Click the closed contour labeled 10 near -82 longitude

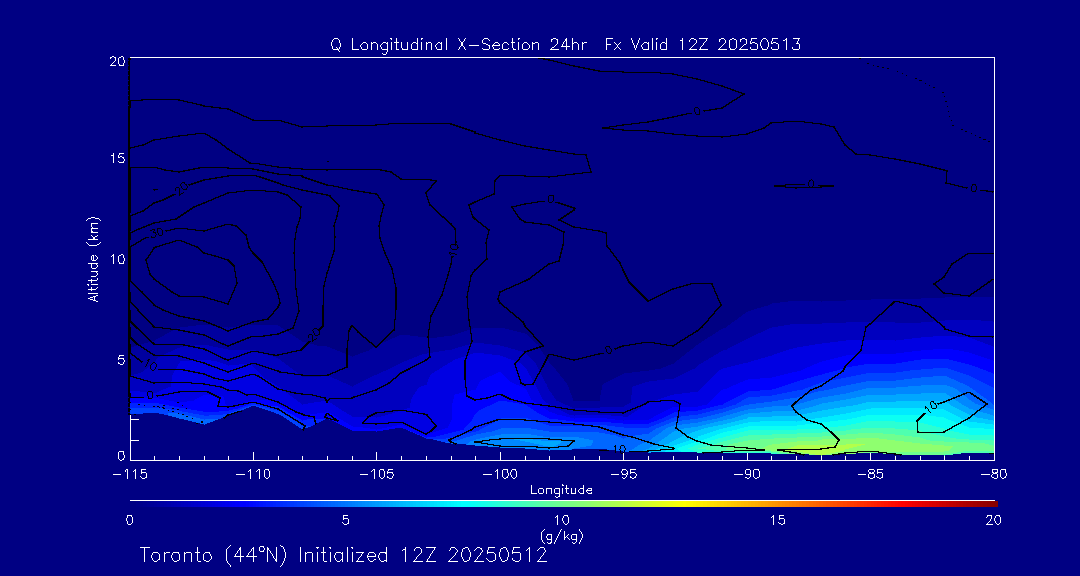click(x=950, y=413)
